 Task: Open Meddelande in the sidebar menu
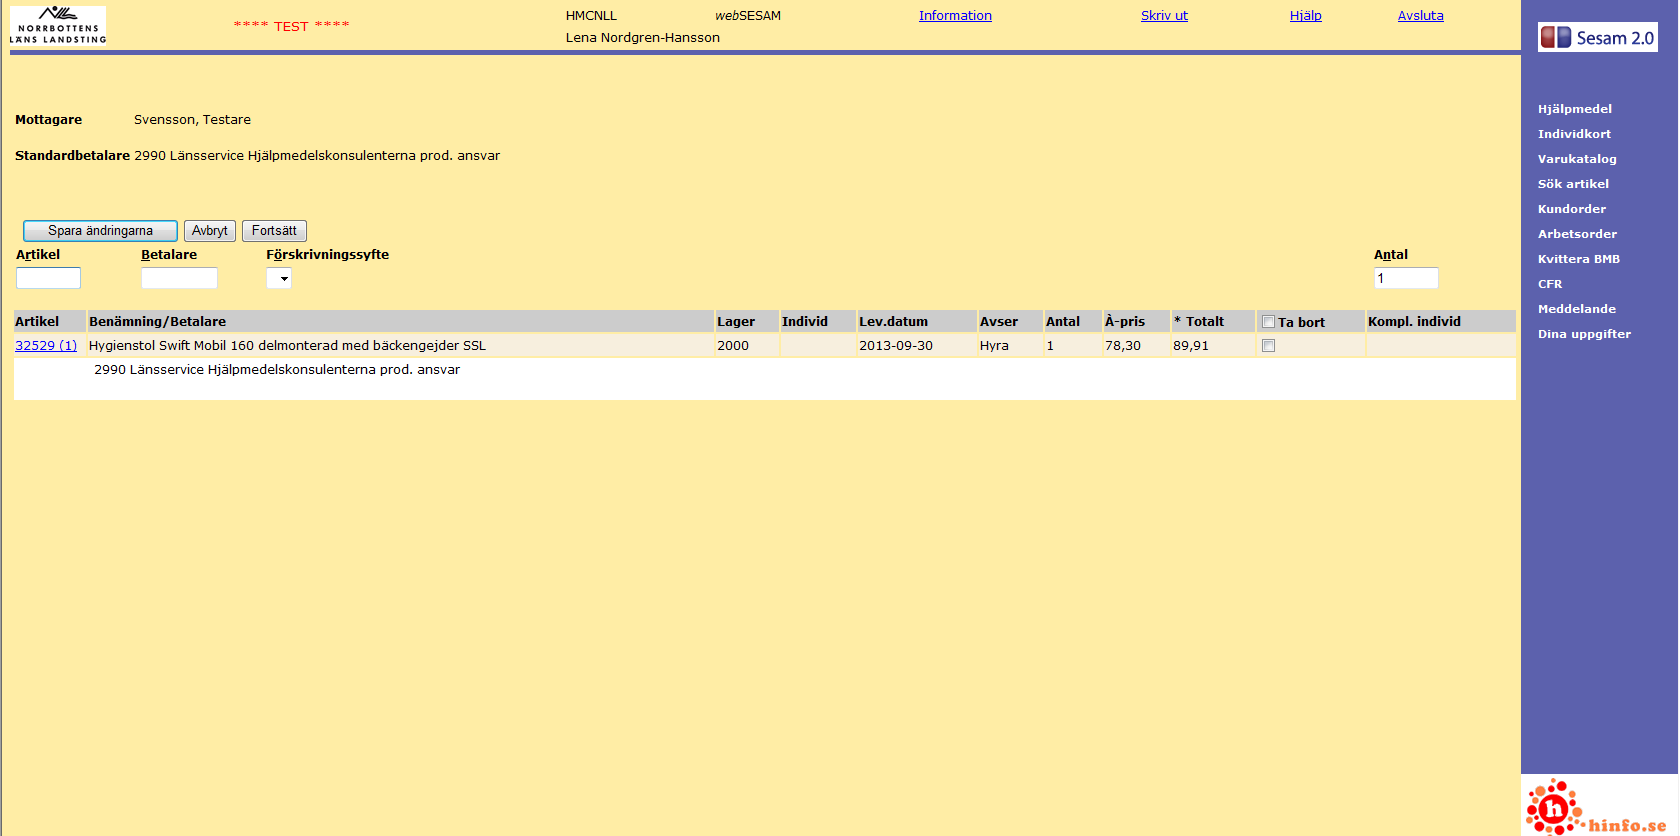1577,309
